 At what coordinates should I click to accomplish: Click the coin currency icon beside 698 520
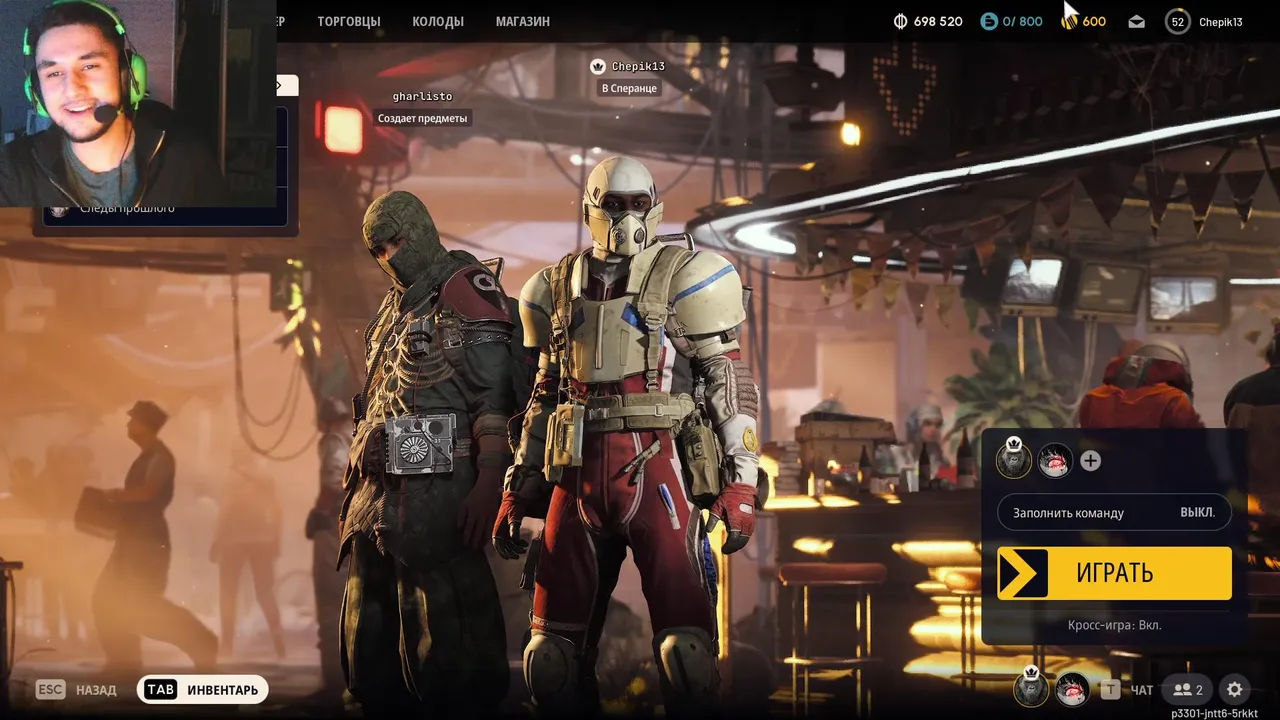tap(900, 21)
